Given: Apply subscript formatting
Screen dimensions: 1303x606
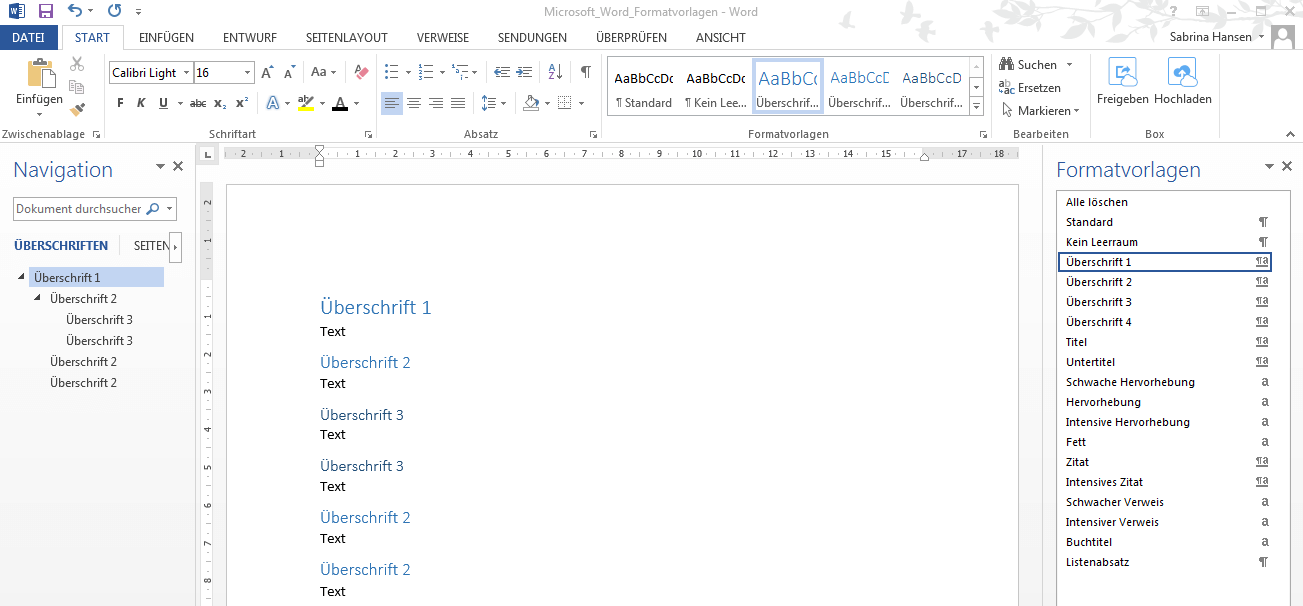Looking at the screenshot, I should coord(221,103).
